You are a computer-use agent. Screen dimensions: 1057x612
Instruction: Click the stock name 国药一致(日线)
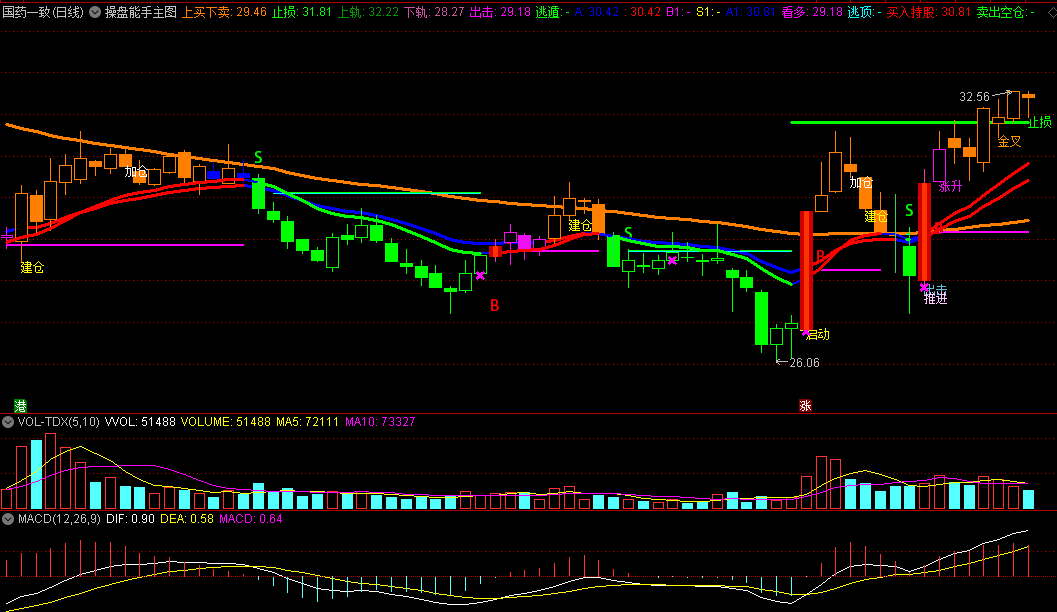(x=43, y=12)
